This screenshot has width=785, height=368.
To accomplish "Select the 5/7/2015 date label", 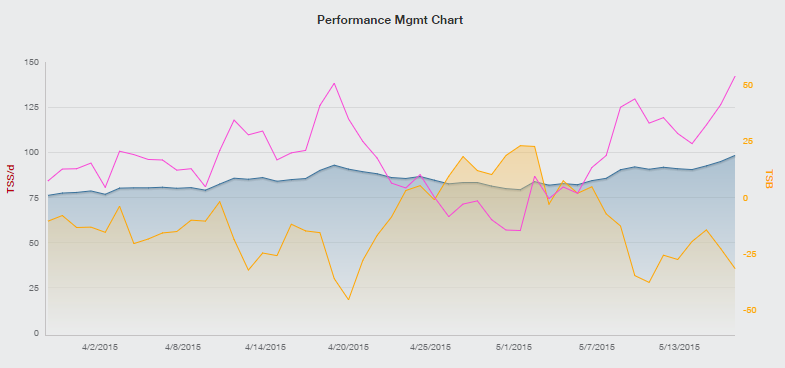I will pyautogui.click(x=596, y=347).
